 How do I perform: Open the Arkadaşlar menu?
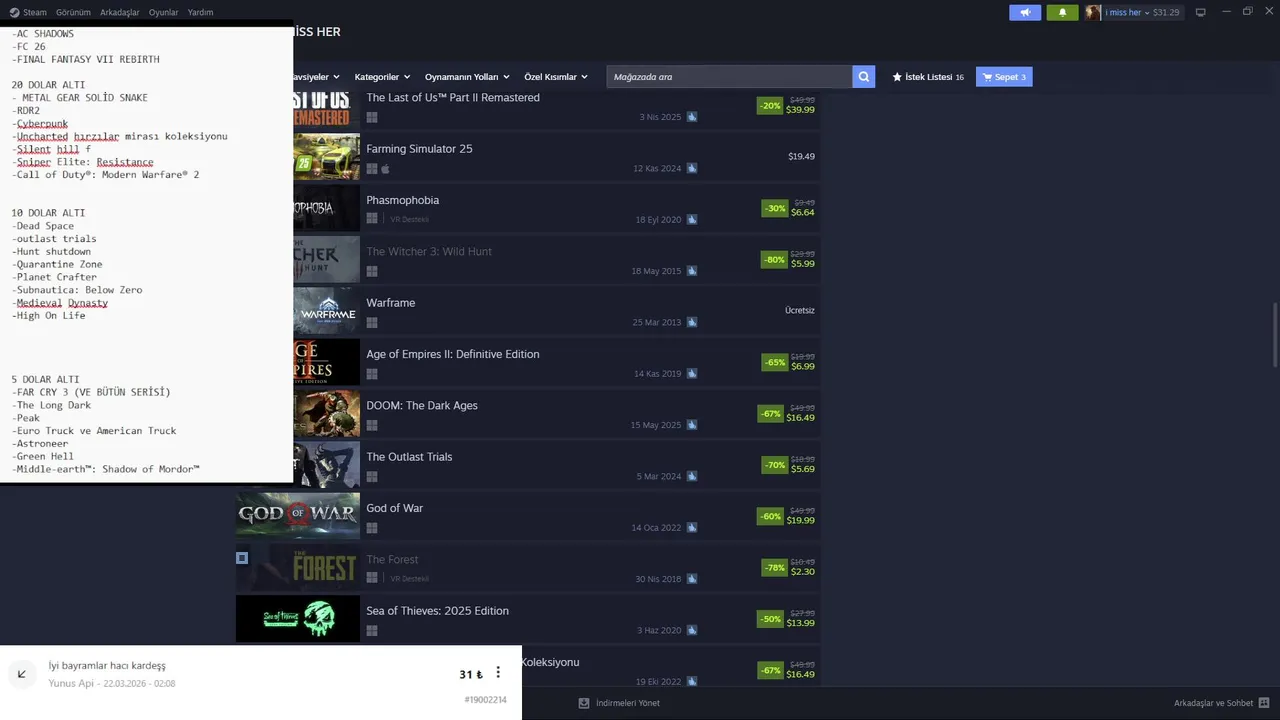(120, 12)
